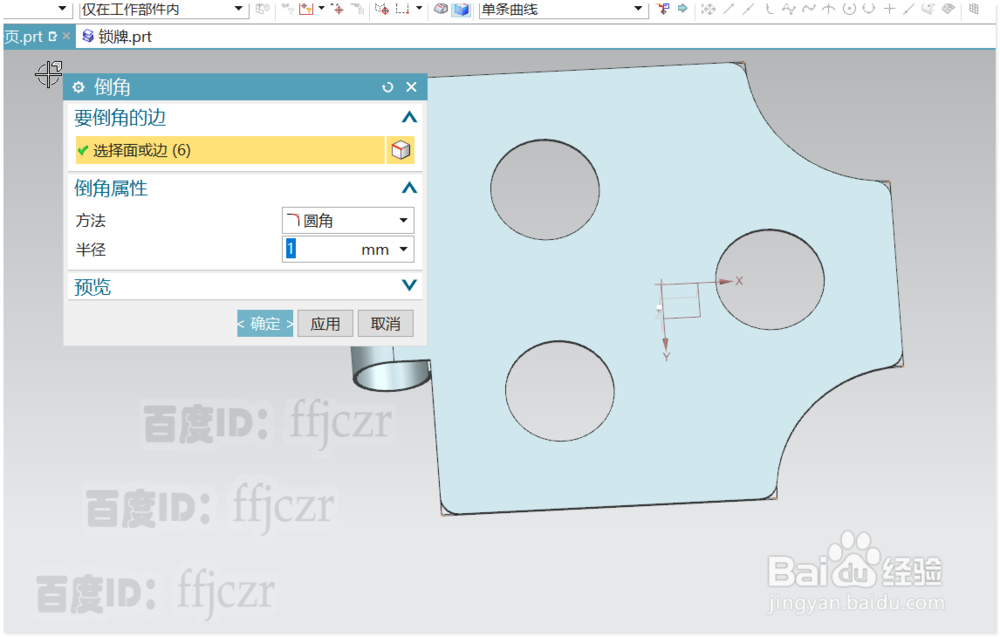Open the 方法 dropdown showing 圆角

click(x=348, y=221)
